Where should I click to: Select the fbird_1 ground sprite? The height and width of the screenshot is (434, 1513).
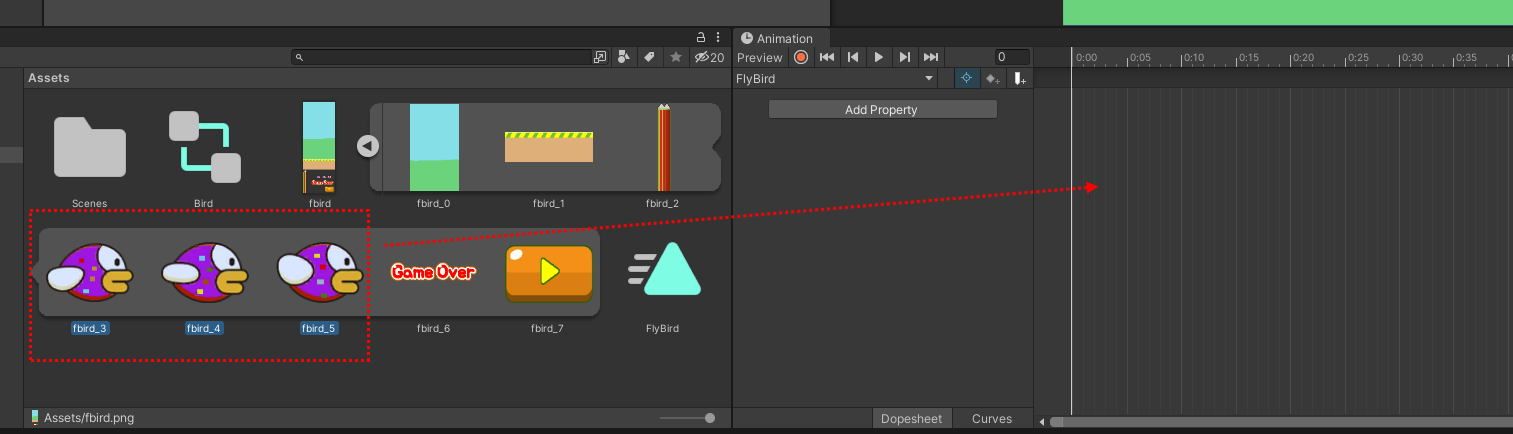(548, 147)
